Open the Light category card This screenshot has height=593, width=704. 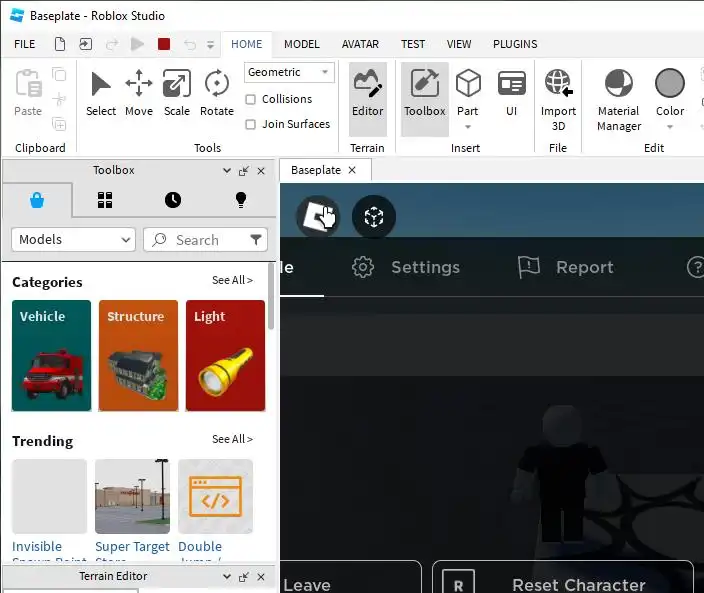pos(225,356)
